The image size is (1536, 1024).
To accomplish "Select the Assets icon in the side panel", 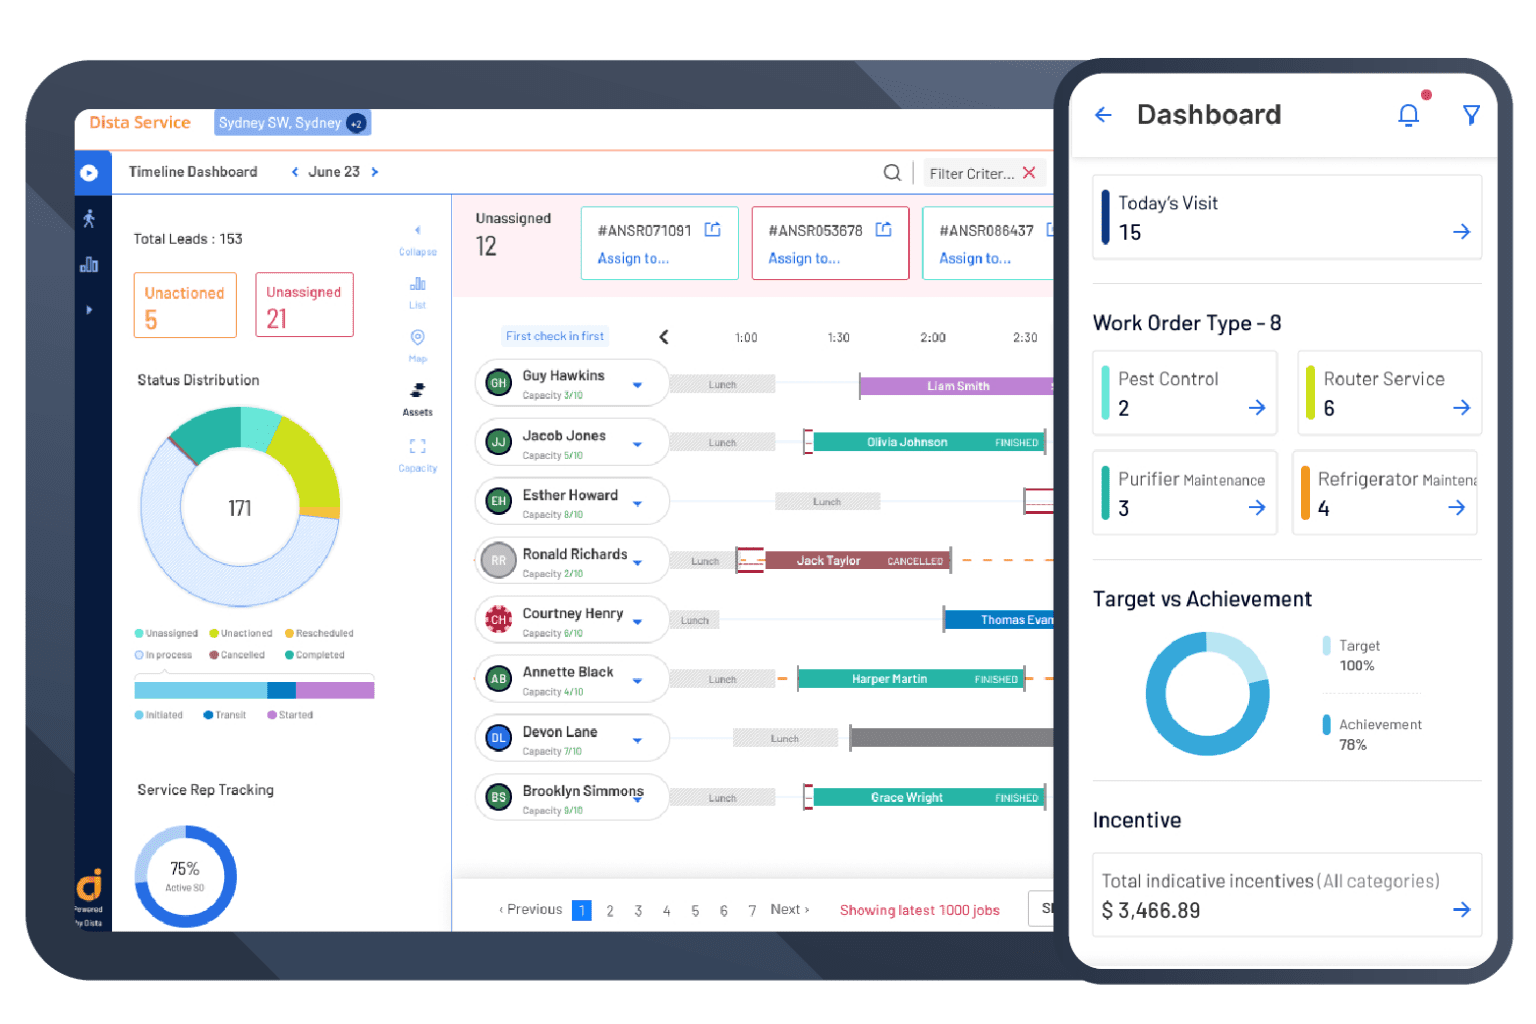I will point(417,392).
